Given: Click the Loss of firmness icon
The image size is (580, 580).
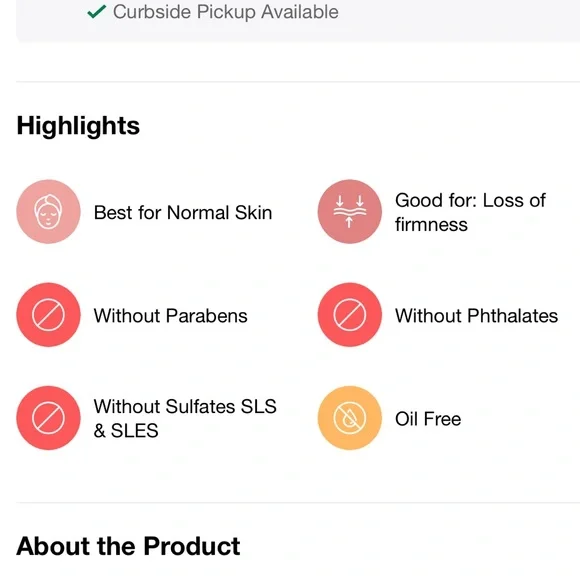Looking at the screenshot, I should click(350, 212).
